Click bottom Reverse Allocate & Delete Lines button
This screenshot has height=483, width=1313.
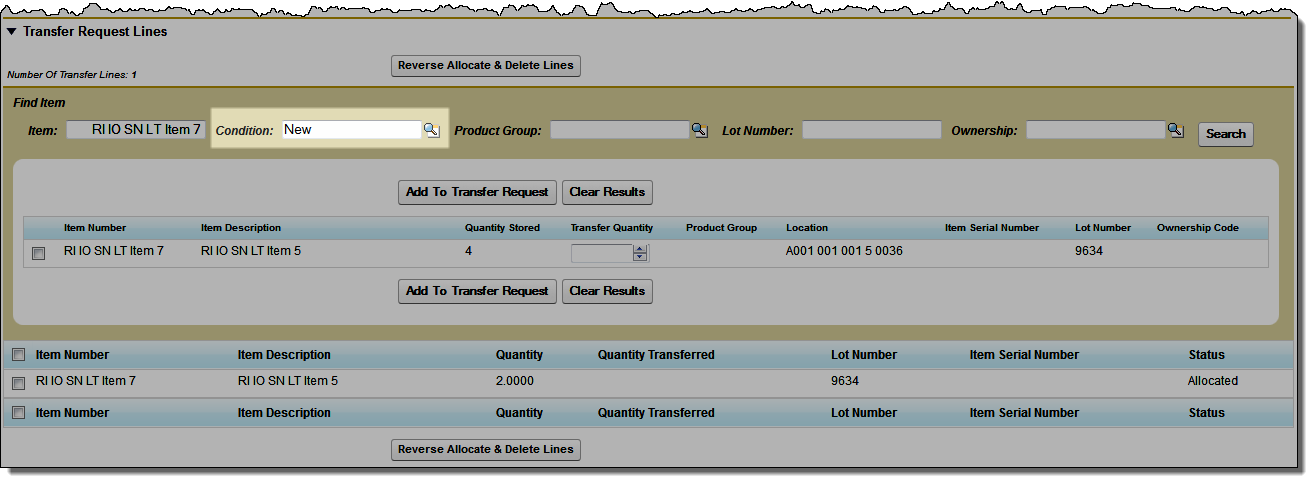click(485, 450)
